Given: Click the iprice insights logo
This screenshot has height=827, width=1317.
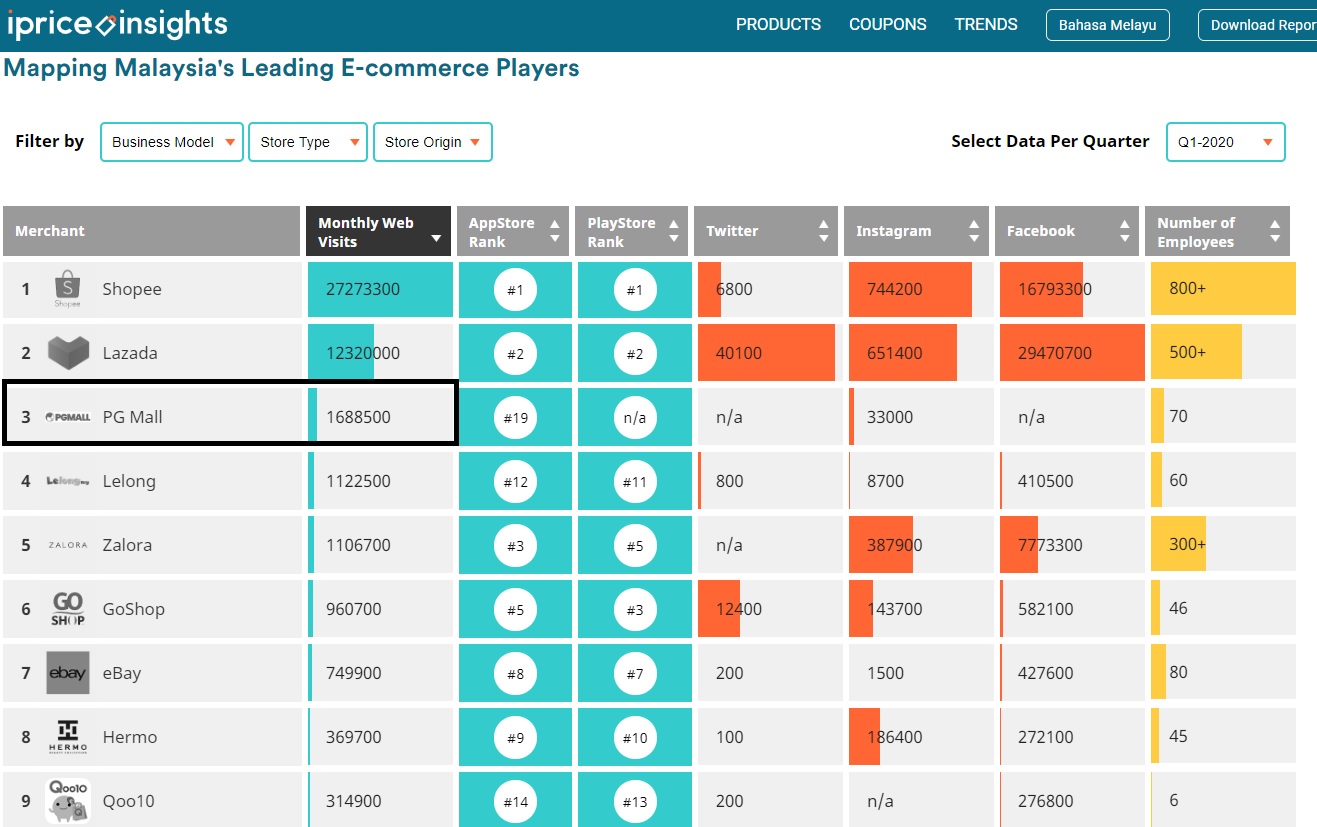Looking at the screenshot, I should tap(117, 24).
